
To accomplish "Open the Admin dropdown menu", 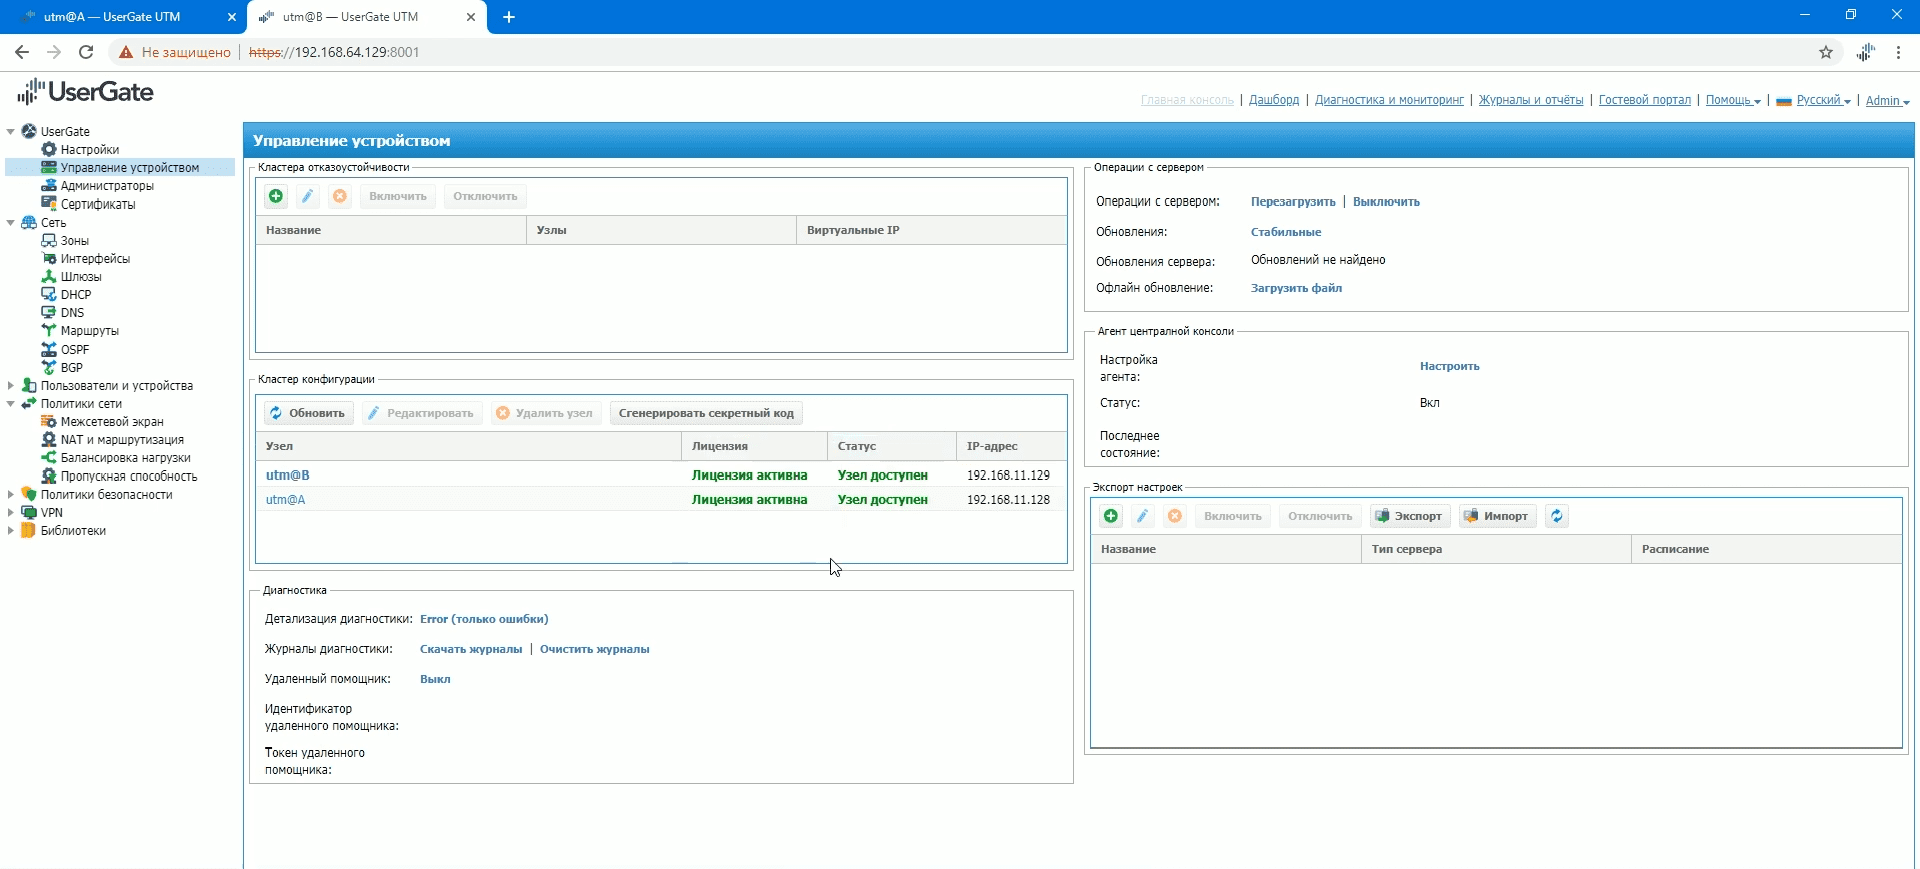I will [x=1886, y=100].
